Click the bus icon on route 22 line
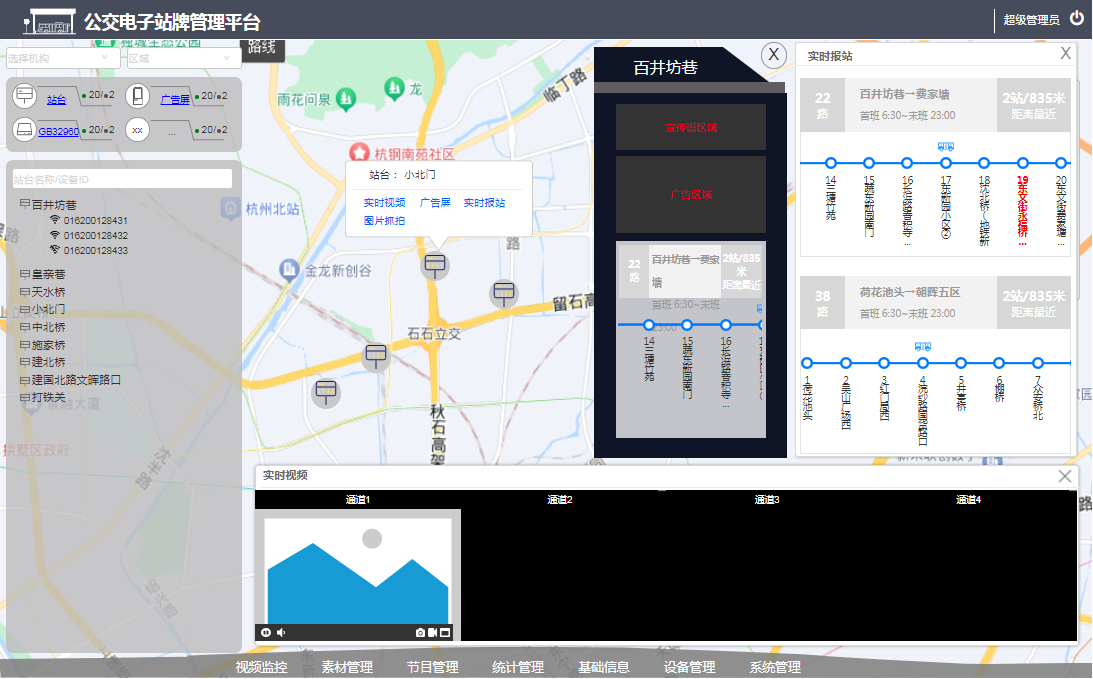The width and height of the screenshot is (1093, 679). [945, 147]
